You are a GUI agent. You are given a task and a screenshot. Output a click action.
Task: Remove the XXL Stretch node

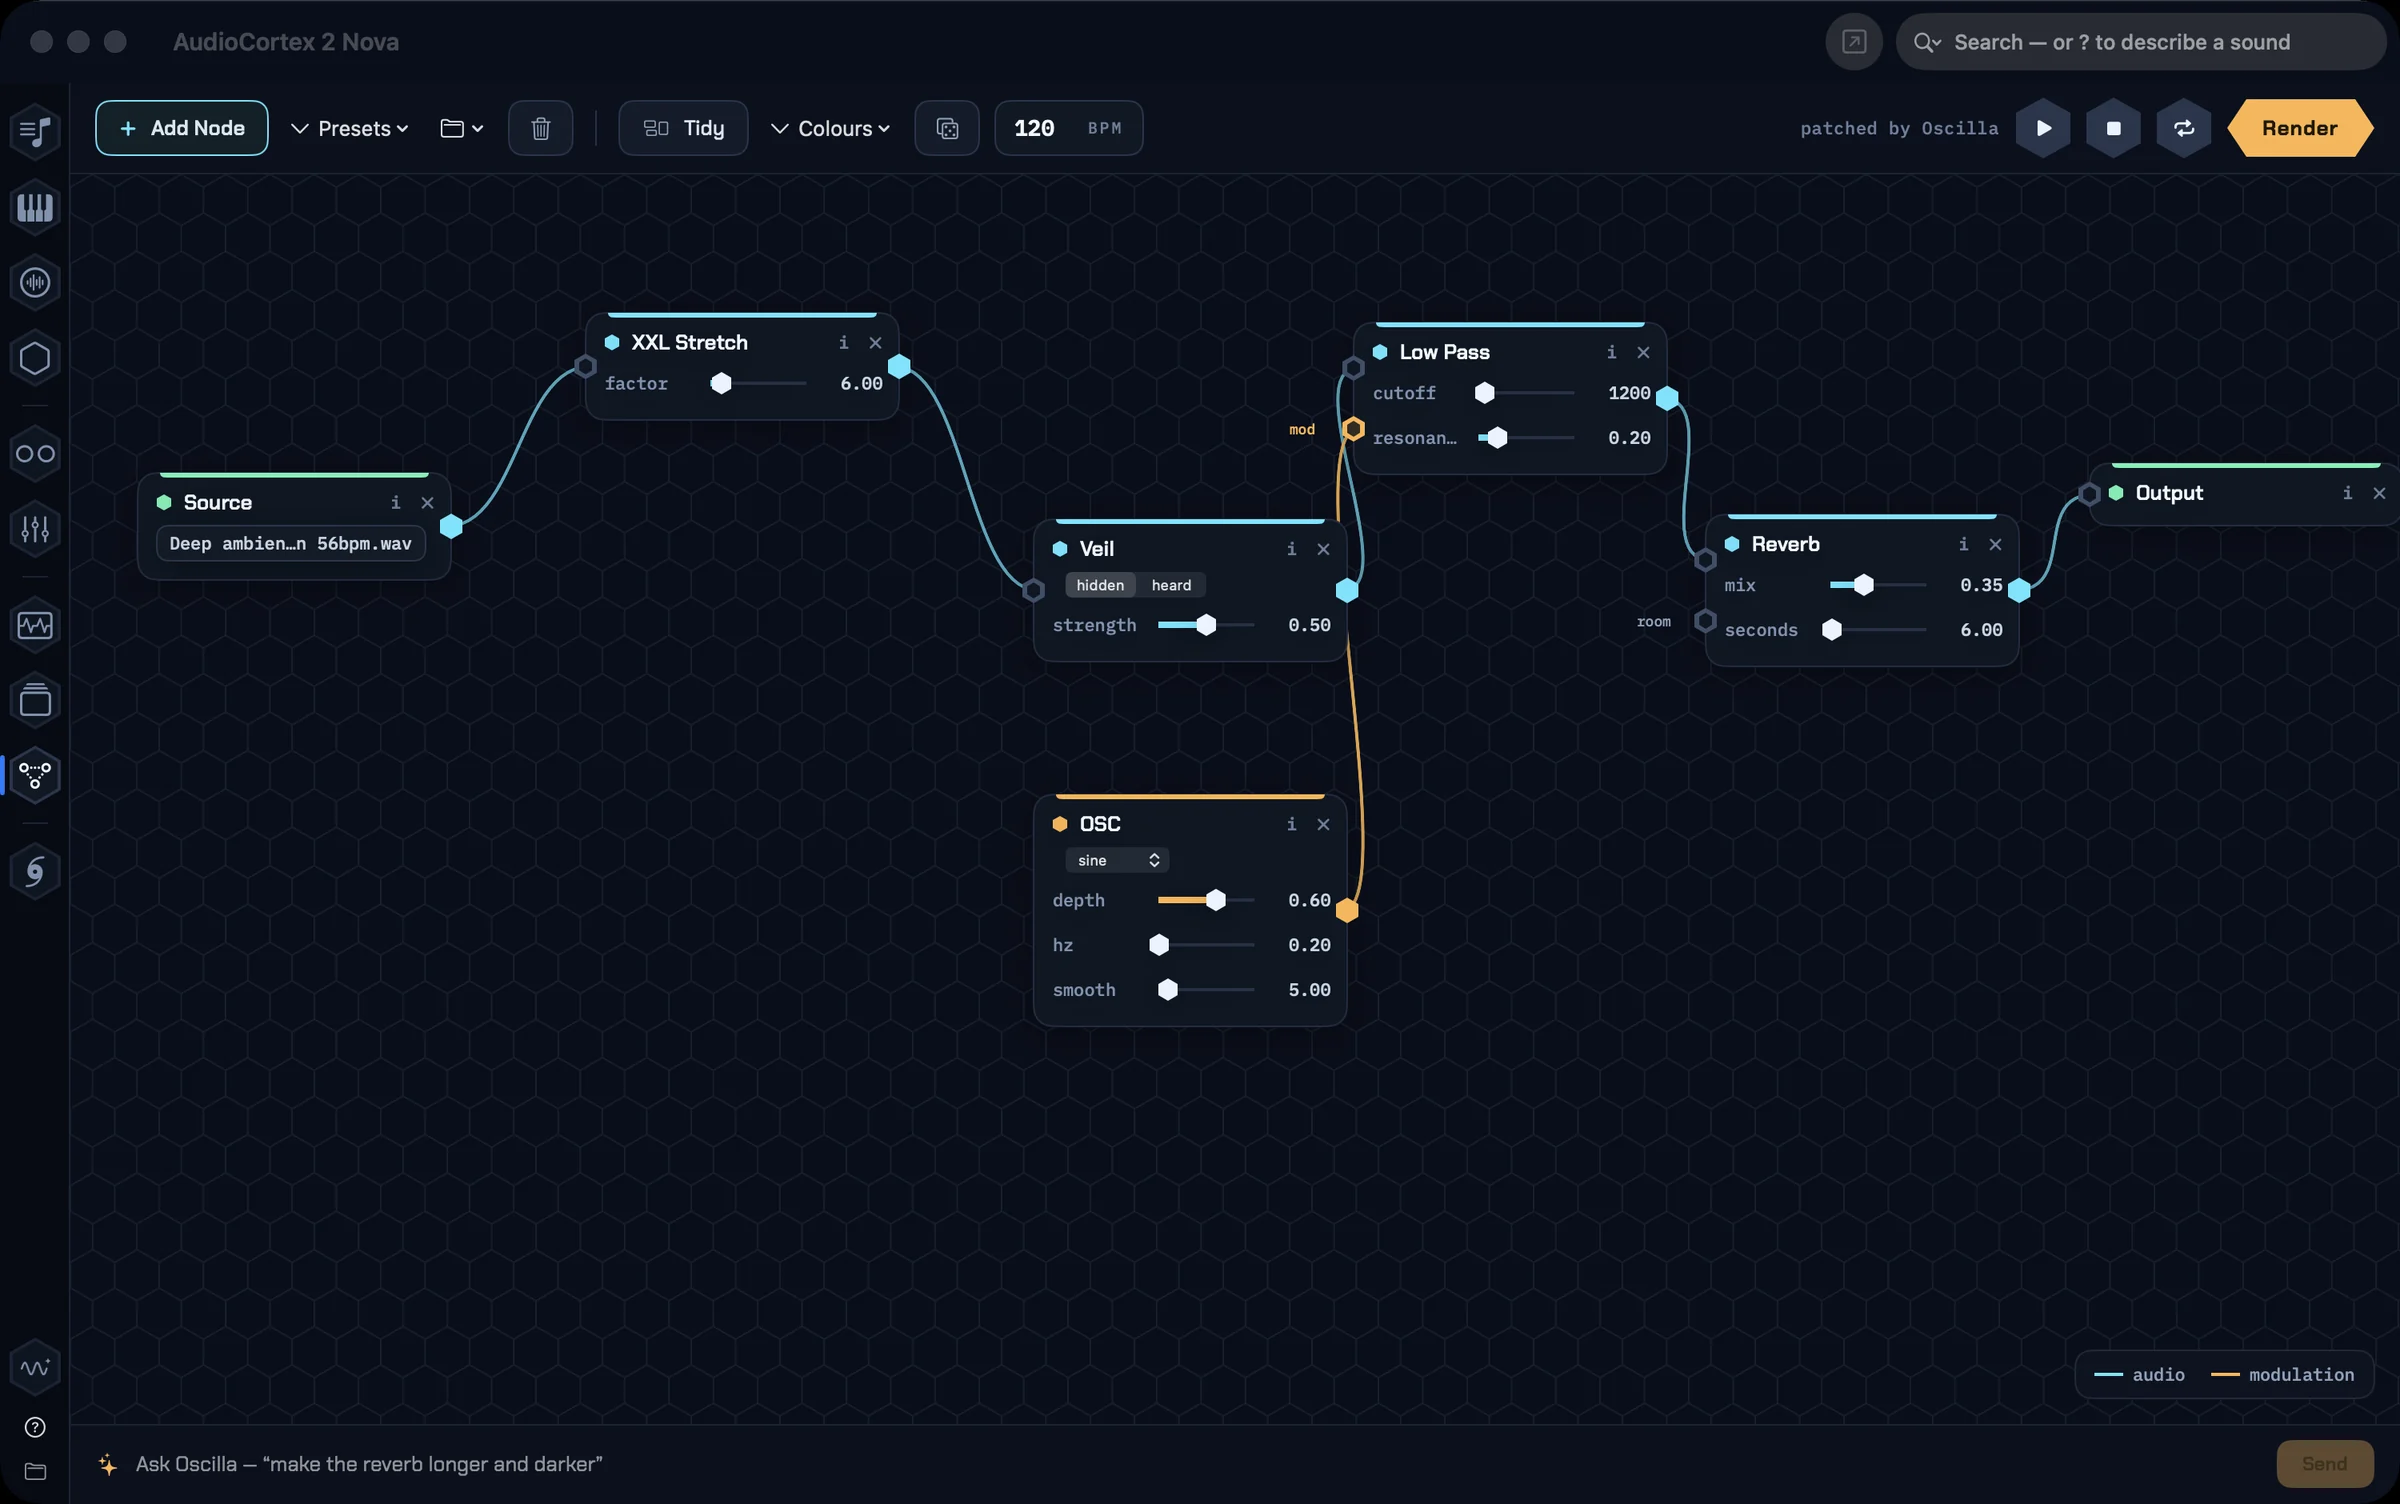[x=876, y=342]
